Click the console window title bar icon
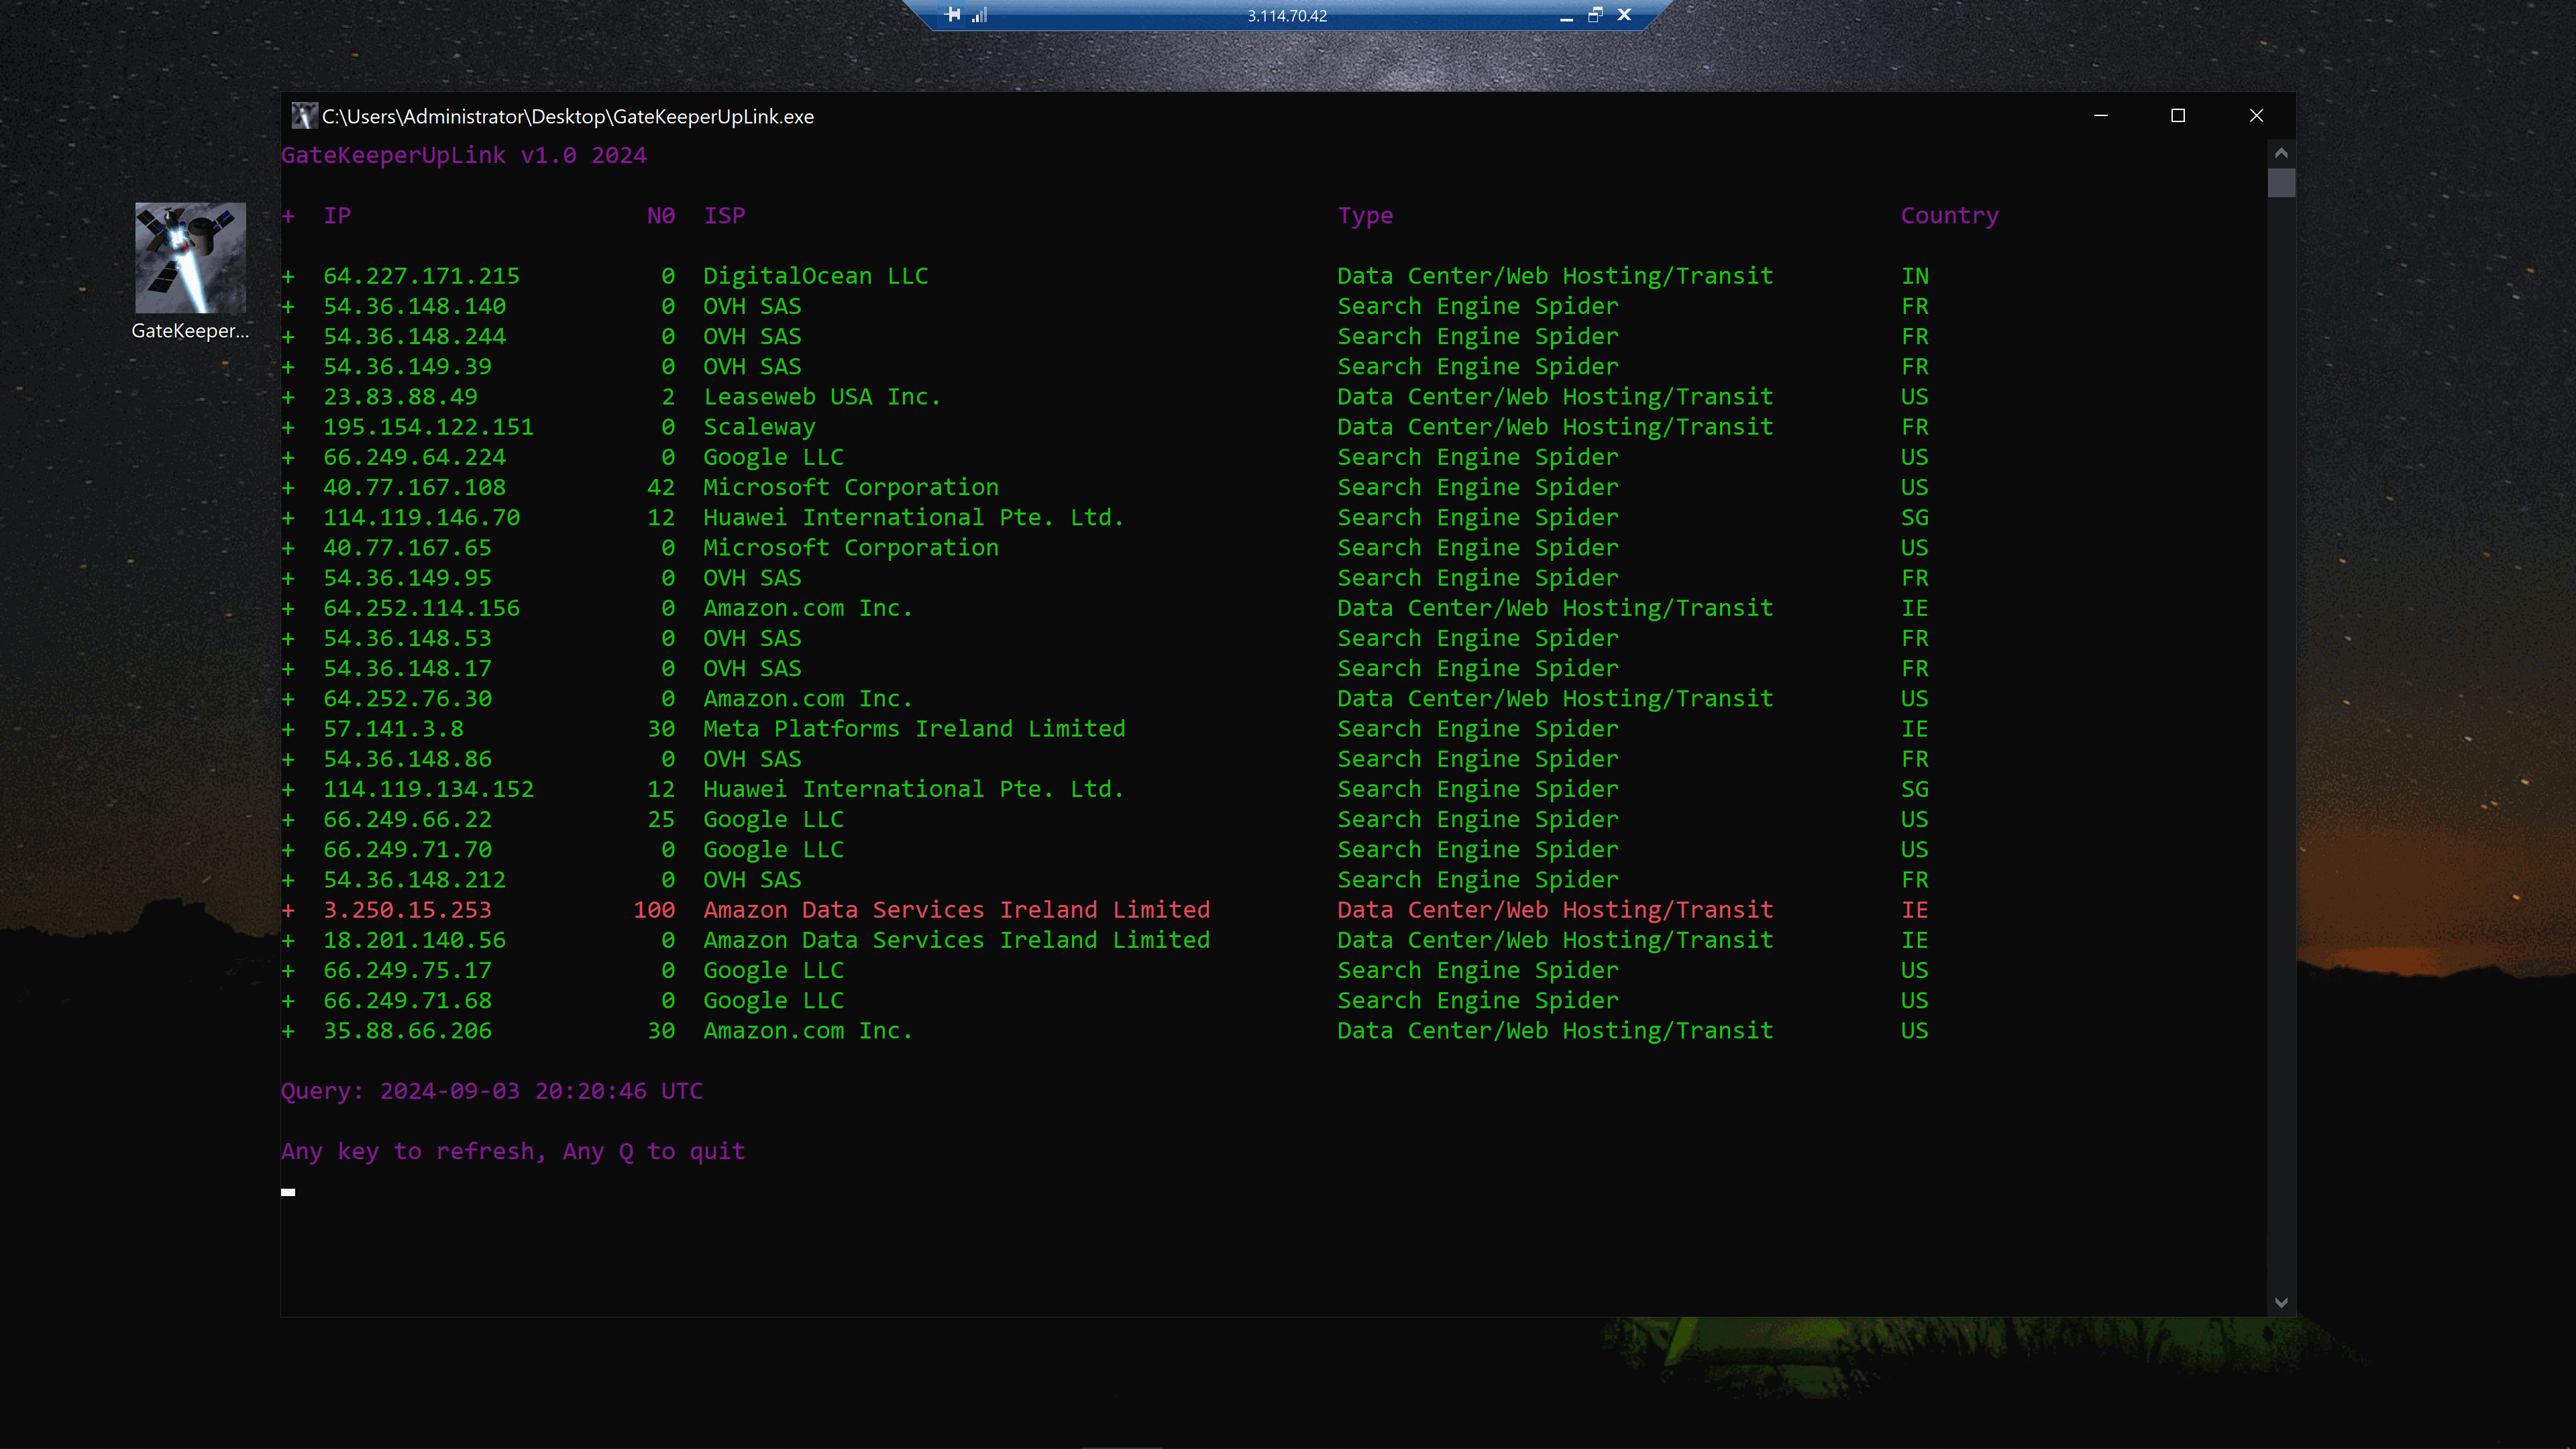 point(304,116)
